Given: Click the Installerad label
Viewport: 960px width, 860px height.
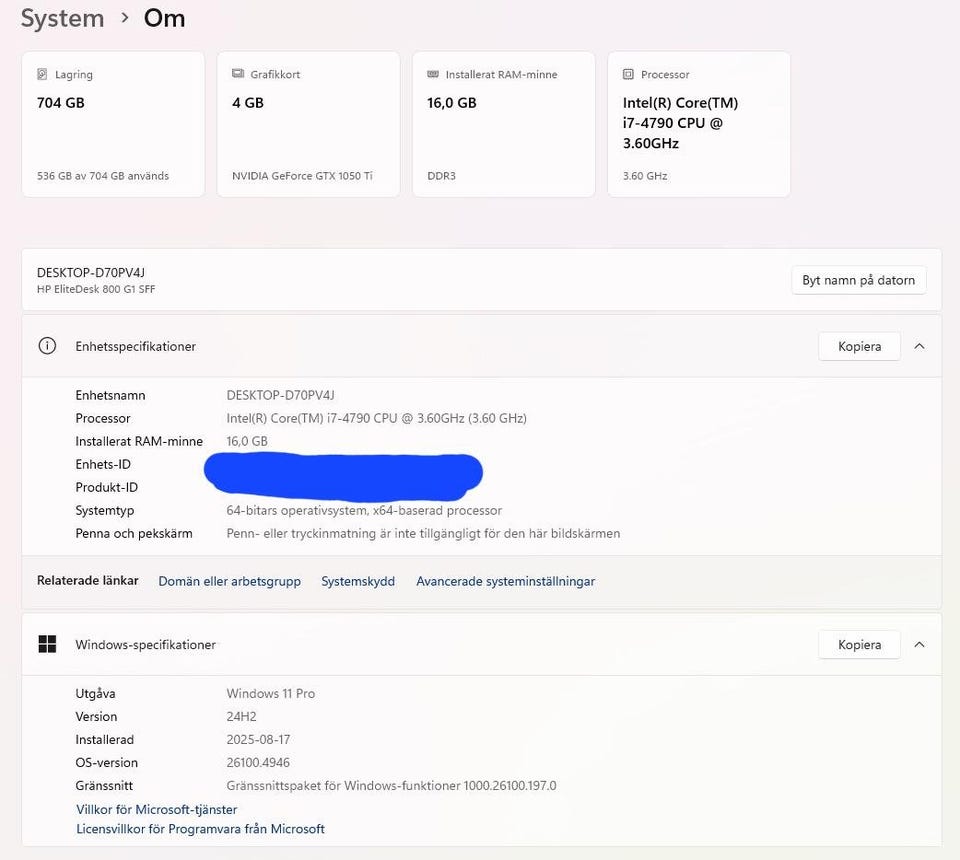Looking at the screenshot, I should [104, 739].
